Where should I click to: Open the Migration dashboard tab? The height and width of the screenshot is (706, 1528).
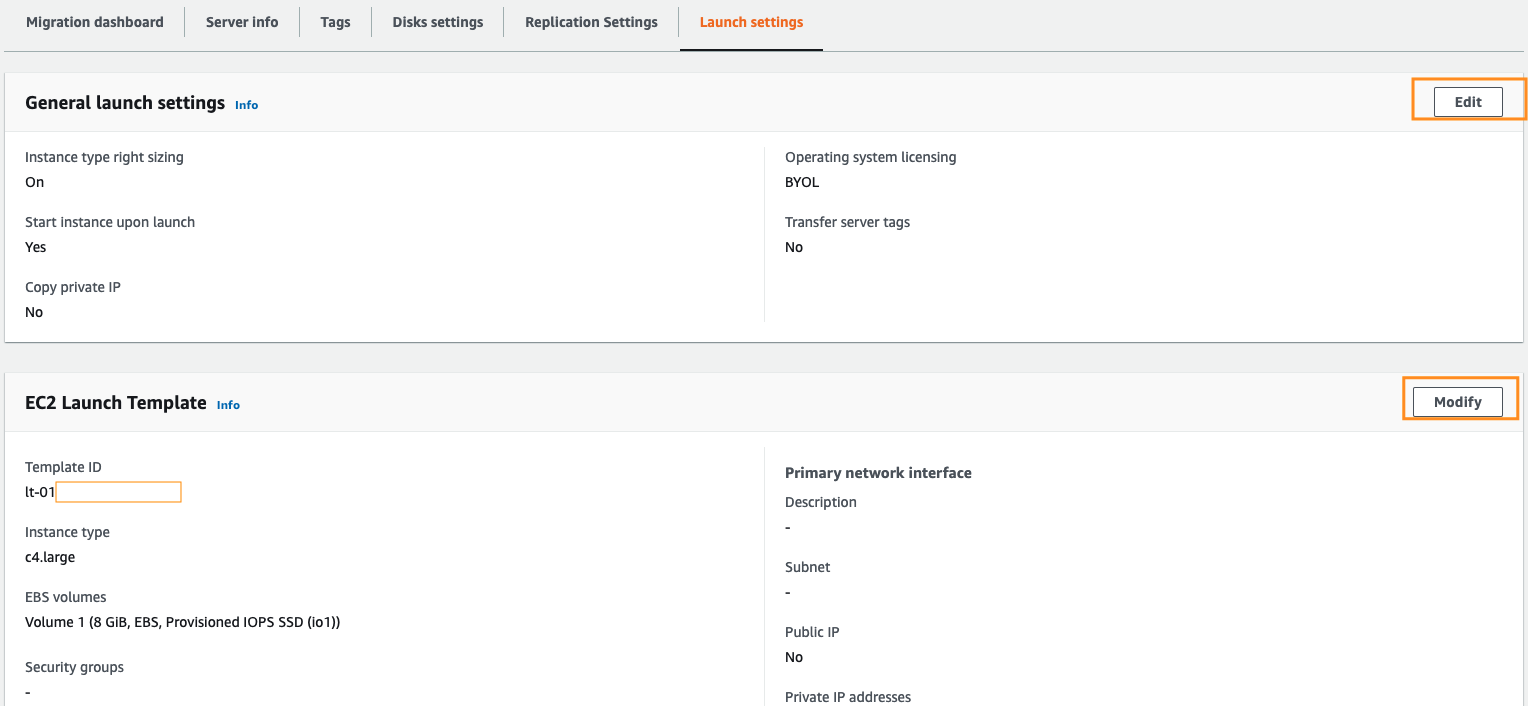click(x=95, y=22)
